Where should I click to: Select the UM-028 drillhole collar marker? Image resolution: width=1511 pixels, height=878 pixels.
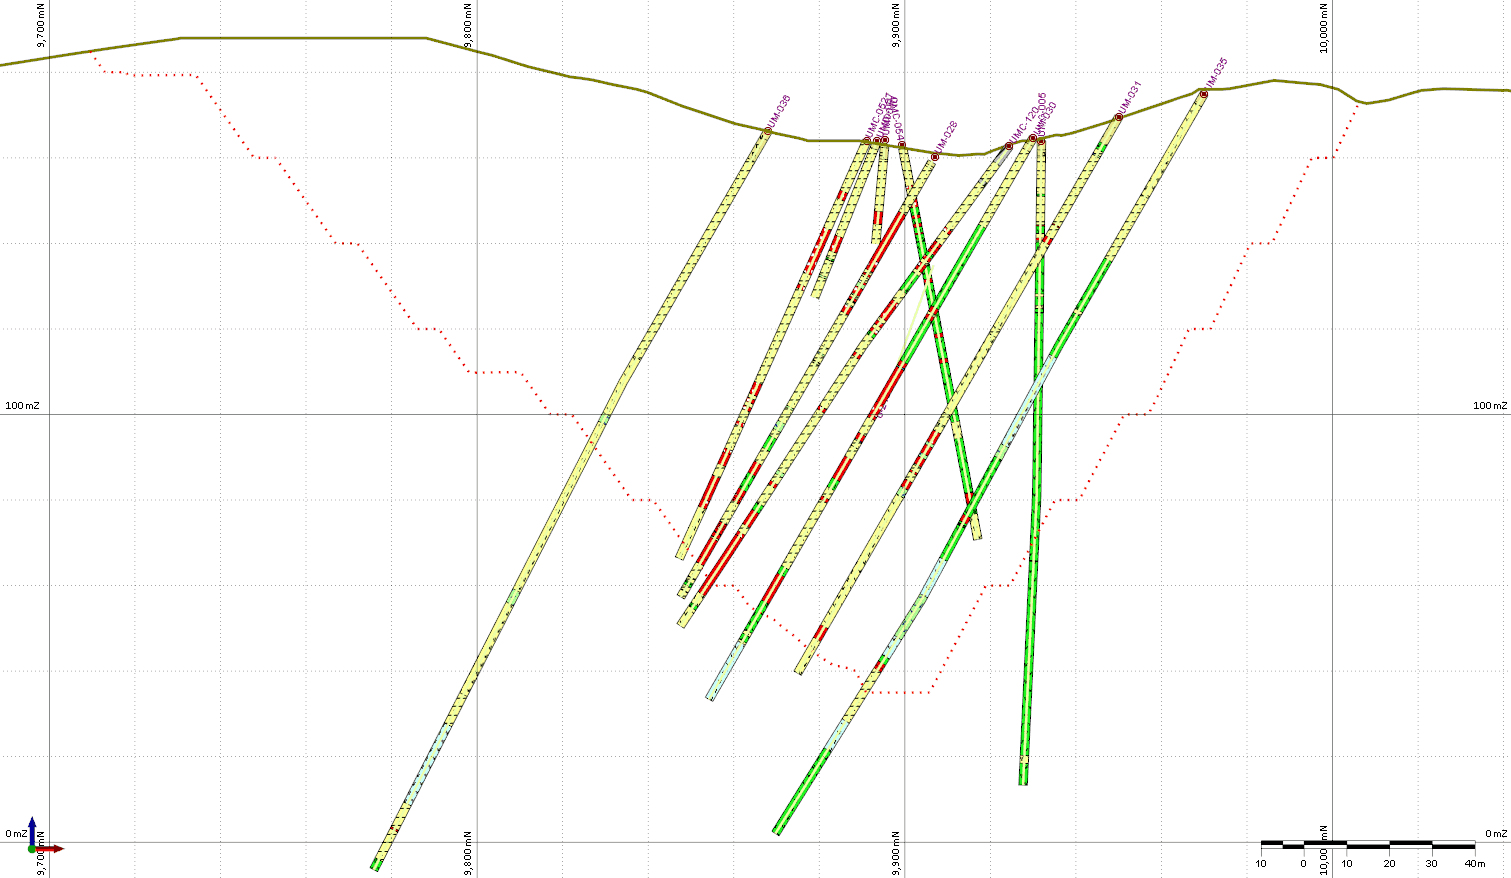[935, 157]
